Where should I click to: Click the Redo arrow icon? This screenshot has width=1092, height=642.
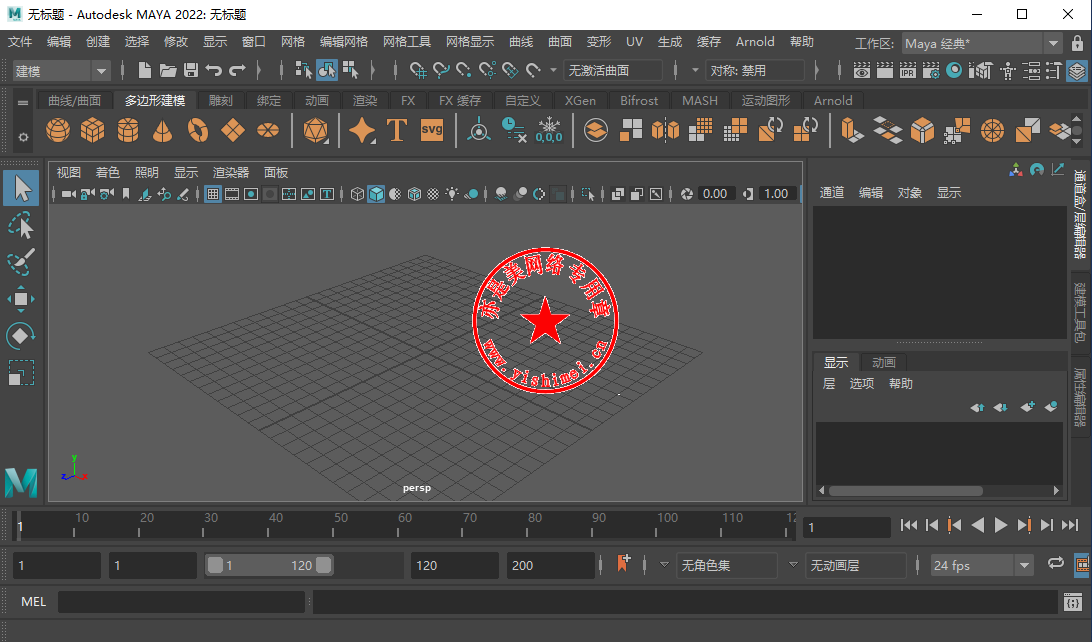coord(237,70)
